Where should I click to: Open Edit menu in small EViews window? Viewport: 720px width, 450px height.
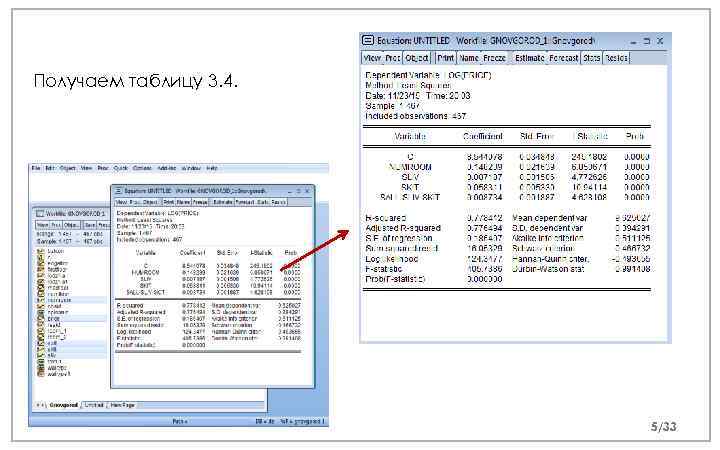coord(50,168)
